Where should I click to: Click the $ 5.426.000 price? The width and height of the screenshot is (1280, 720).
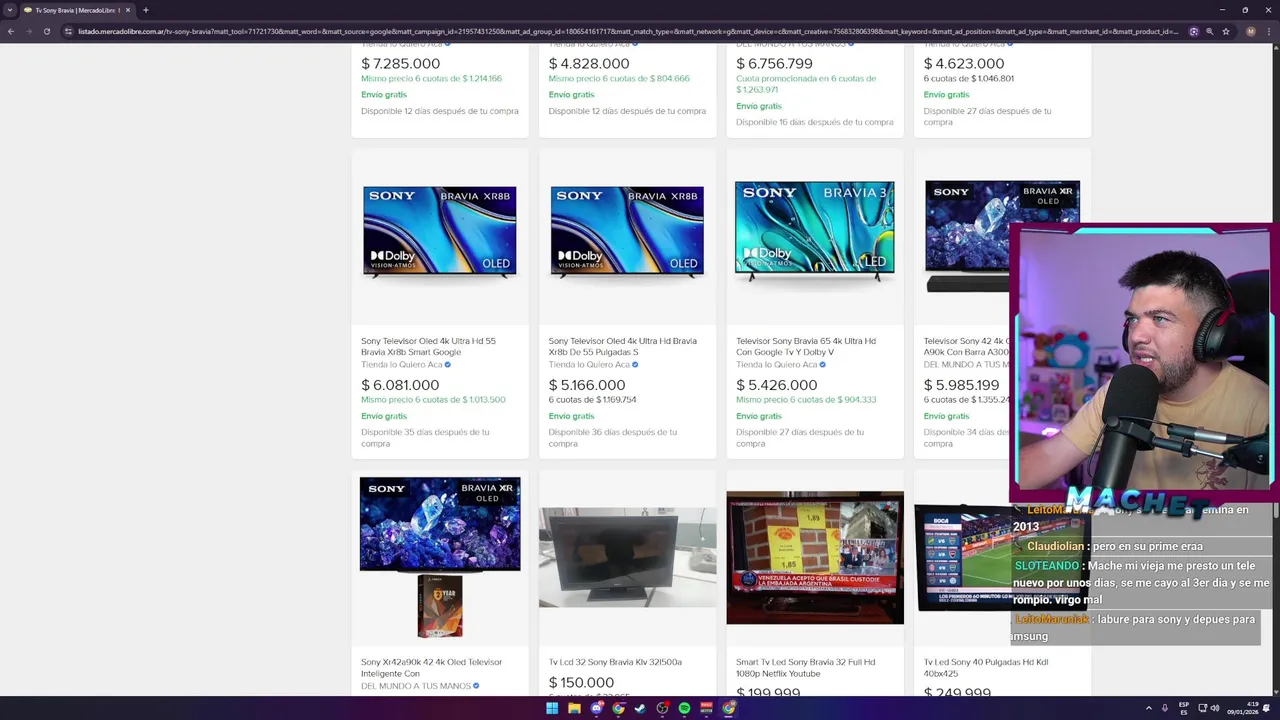(x=776, y=385)
